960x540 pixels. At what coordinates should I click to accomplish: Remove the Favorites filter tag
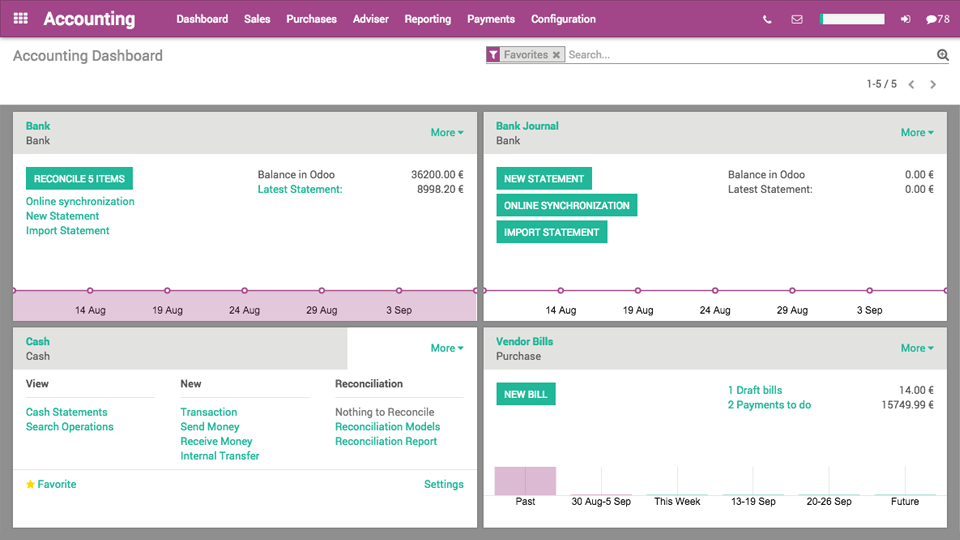tap(556, 55)
